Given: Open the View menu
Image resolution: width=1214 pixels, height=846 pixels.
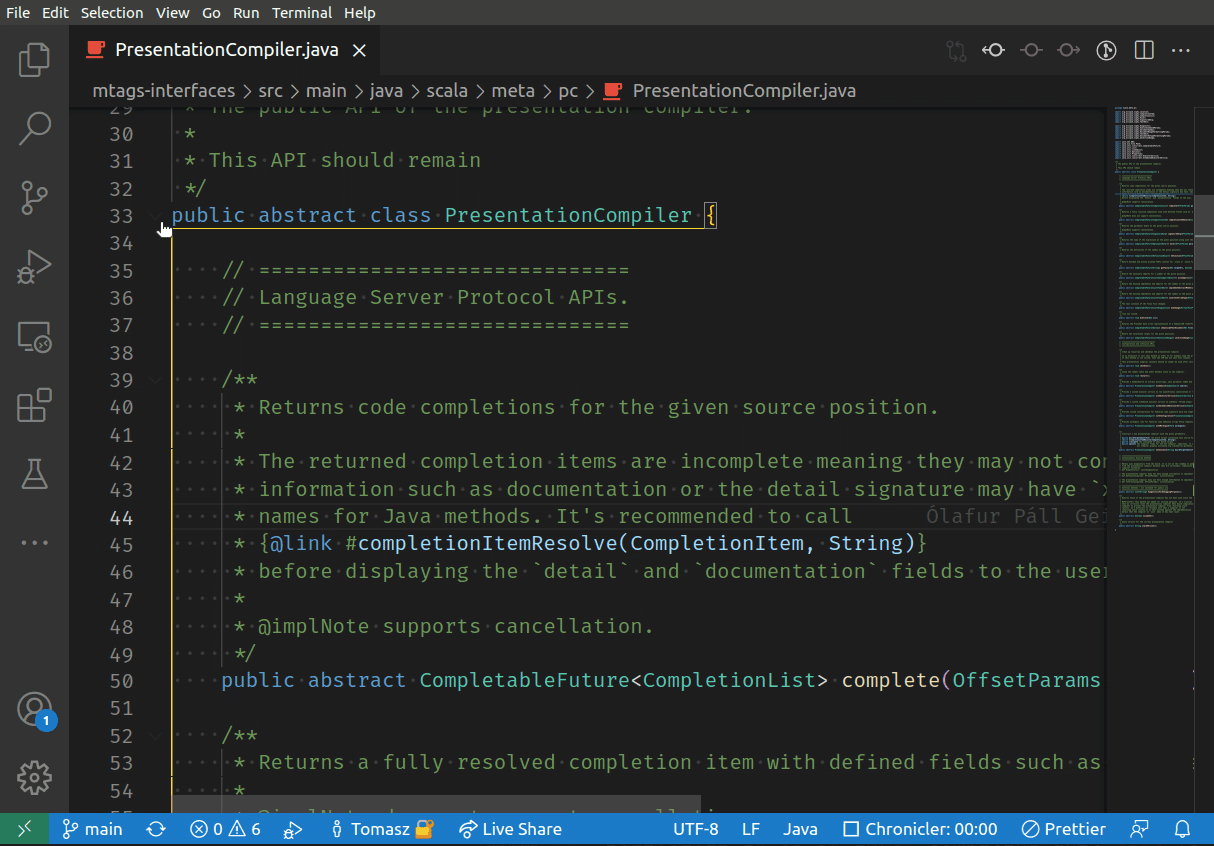Looking at the screenshot, I should click(x=173, y=13).
